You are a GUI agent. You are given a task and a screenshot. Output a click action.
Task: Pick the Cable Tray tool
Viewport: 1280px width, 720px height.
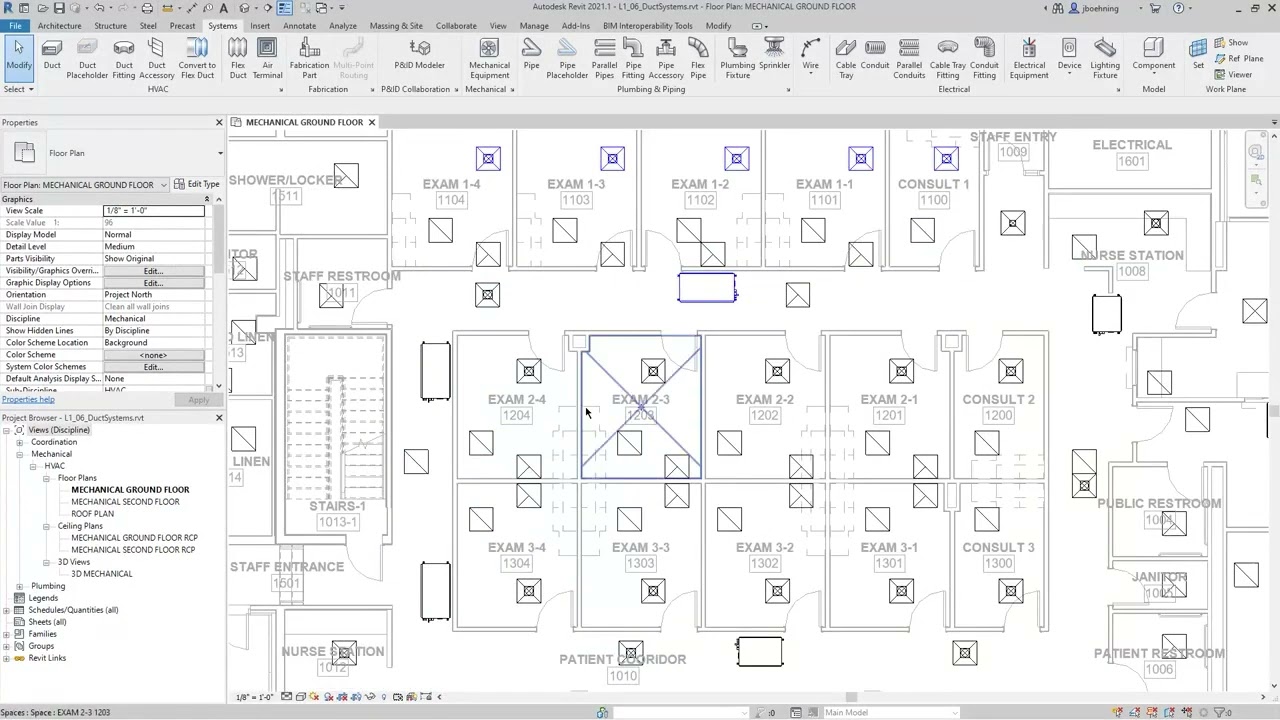[x=846, y=57]
